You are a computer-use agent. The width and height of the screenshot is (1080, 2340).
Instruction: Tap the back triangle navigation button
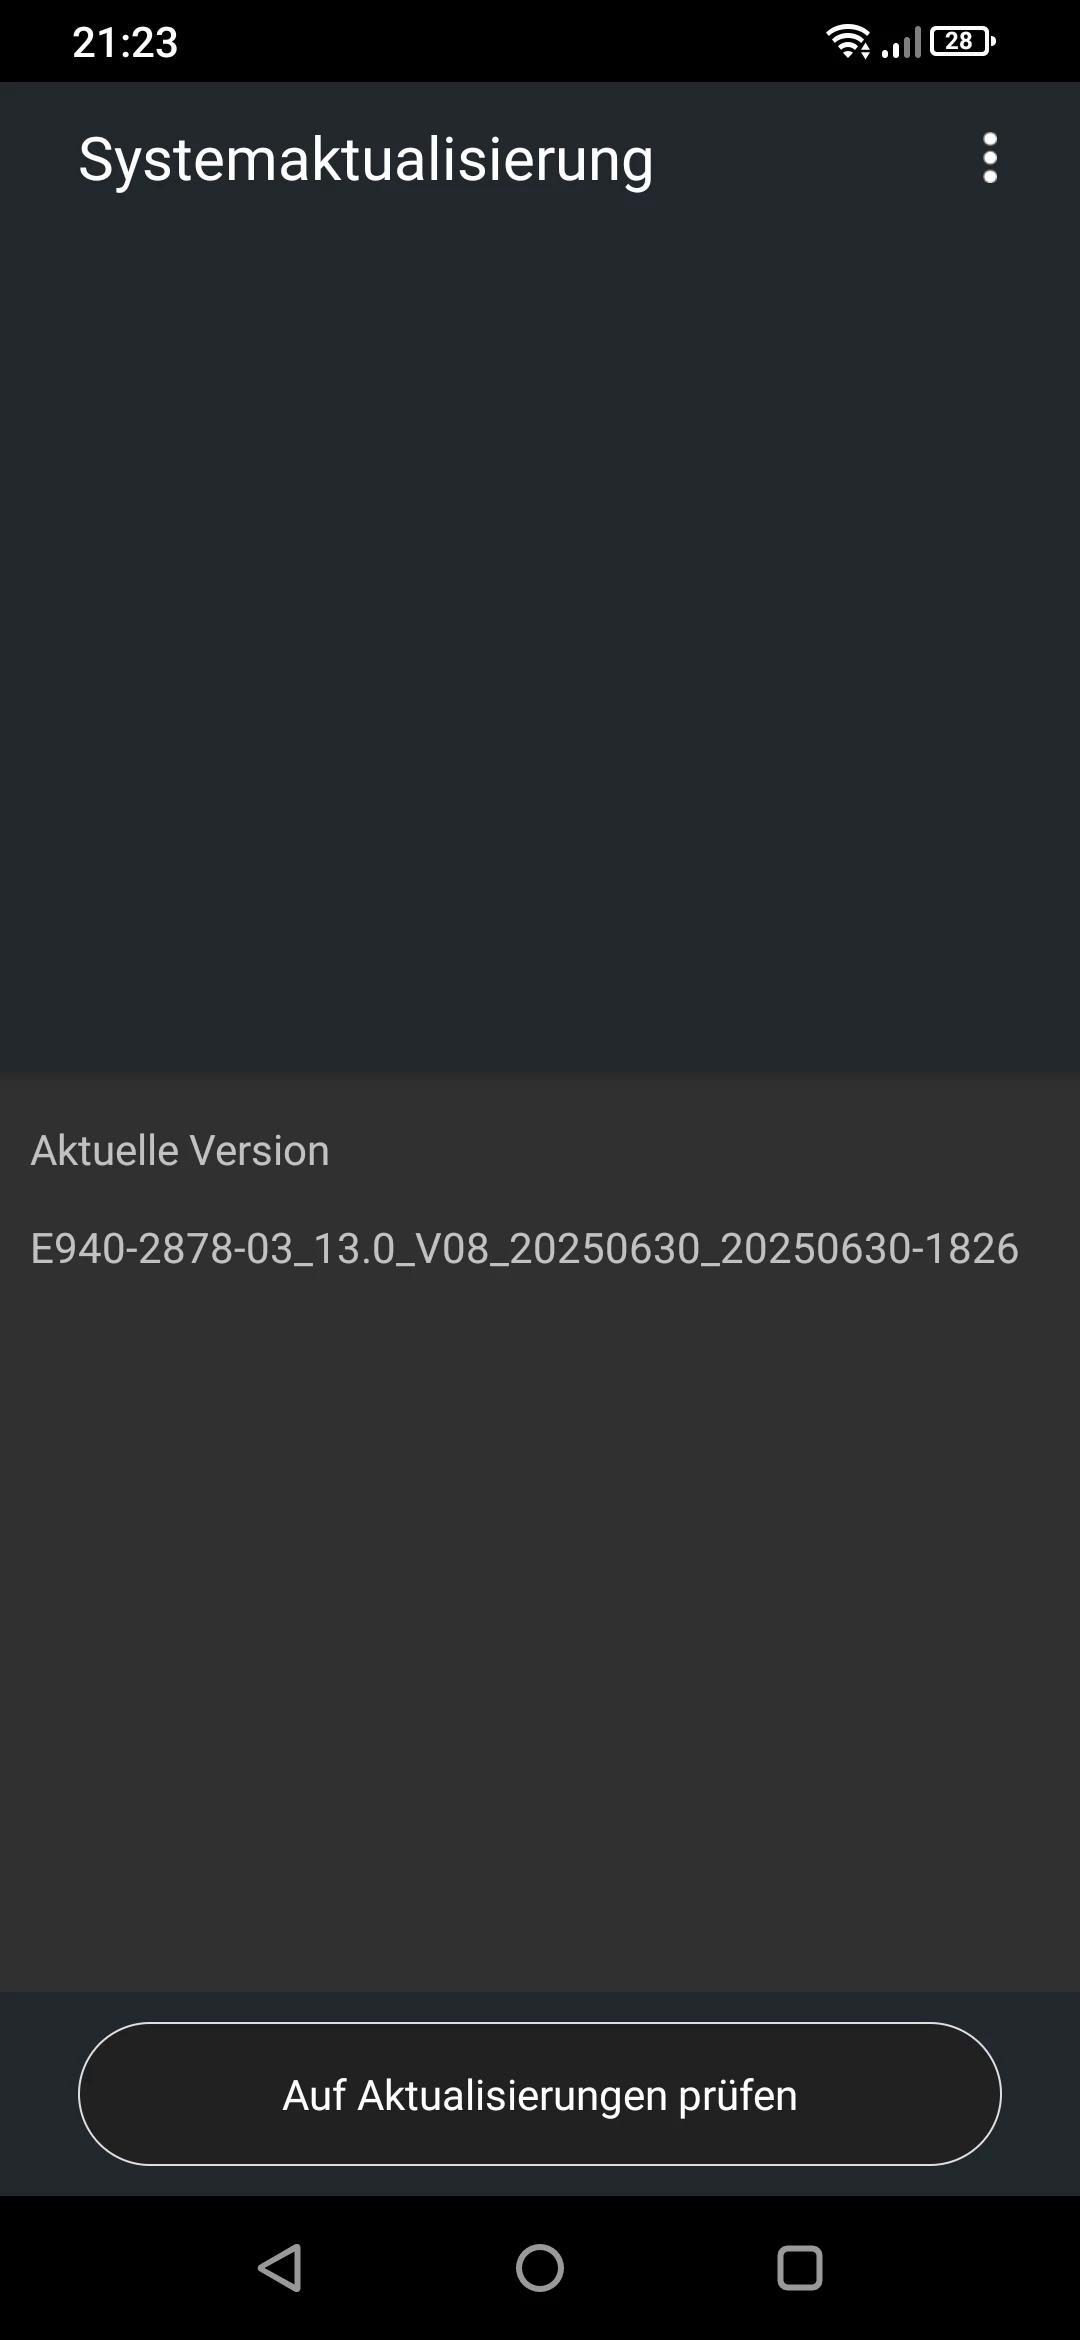pos(280,2267)
